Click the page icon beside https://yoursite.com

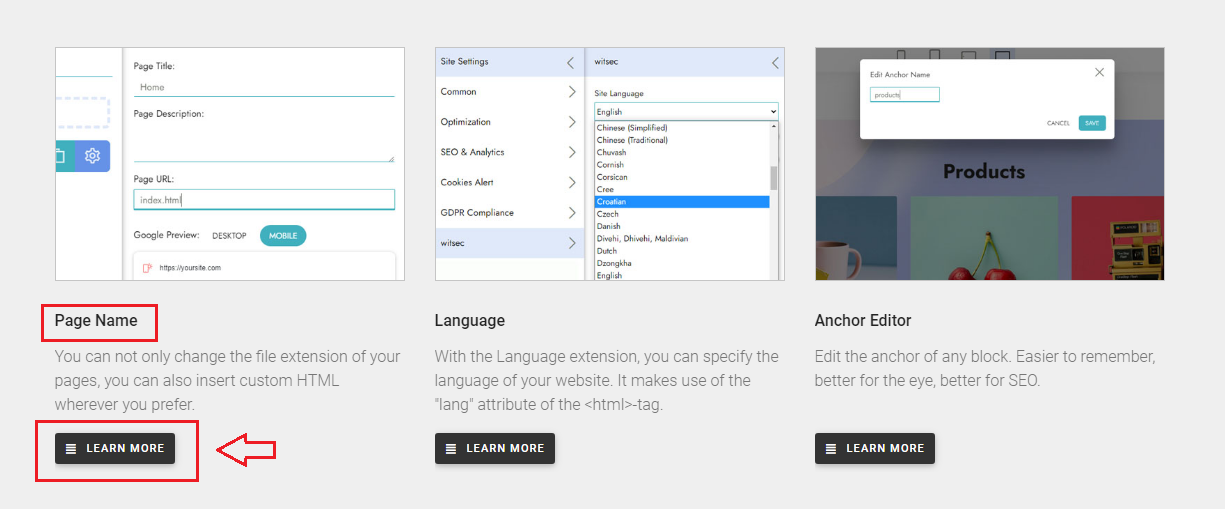point(147,268)
